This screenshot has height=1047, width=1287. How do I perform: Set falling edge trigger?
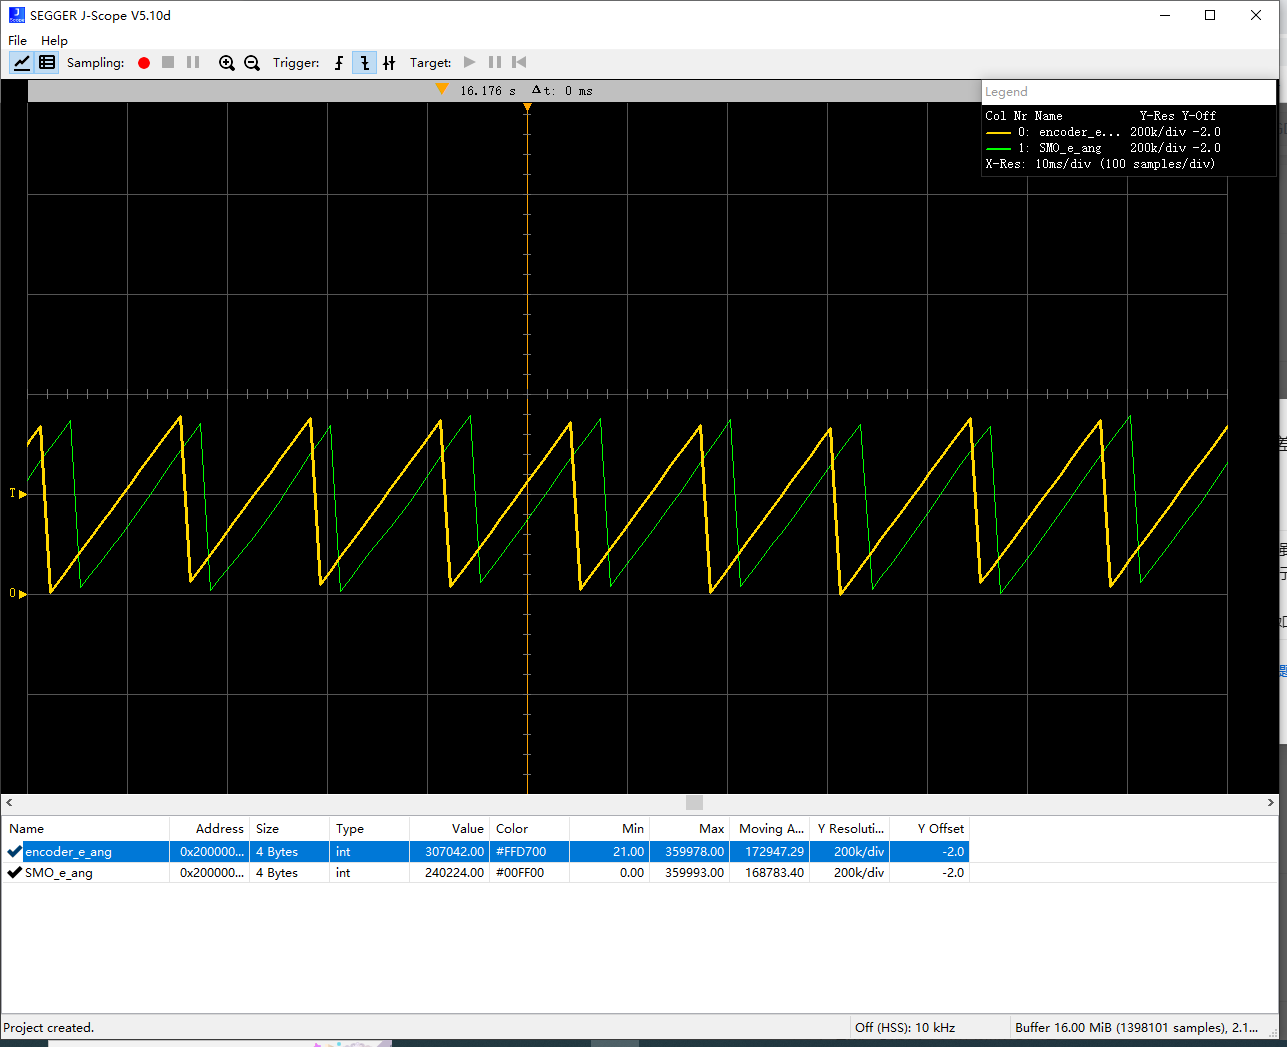(x=364, y=62)
